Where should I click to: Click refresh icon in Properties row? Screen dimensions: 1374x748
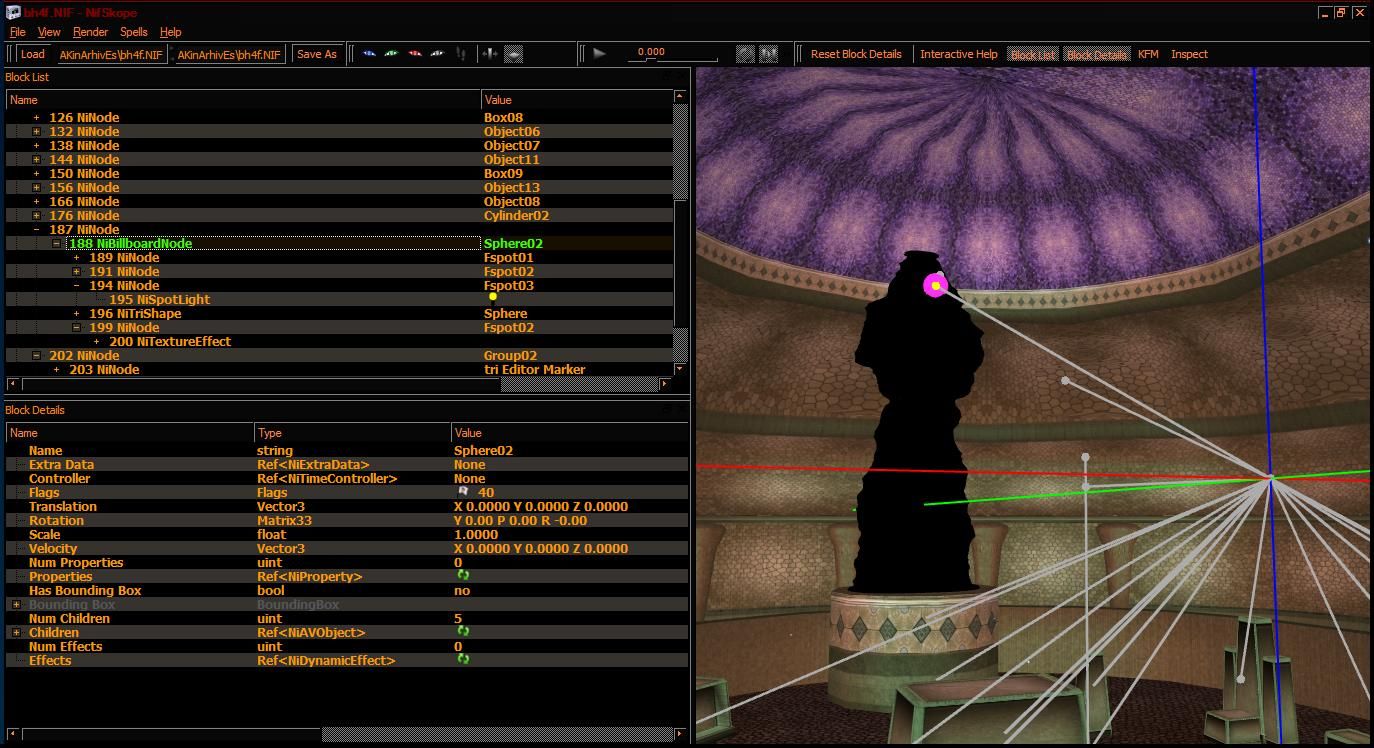(463, 576)
